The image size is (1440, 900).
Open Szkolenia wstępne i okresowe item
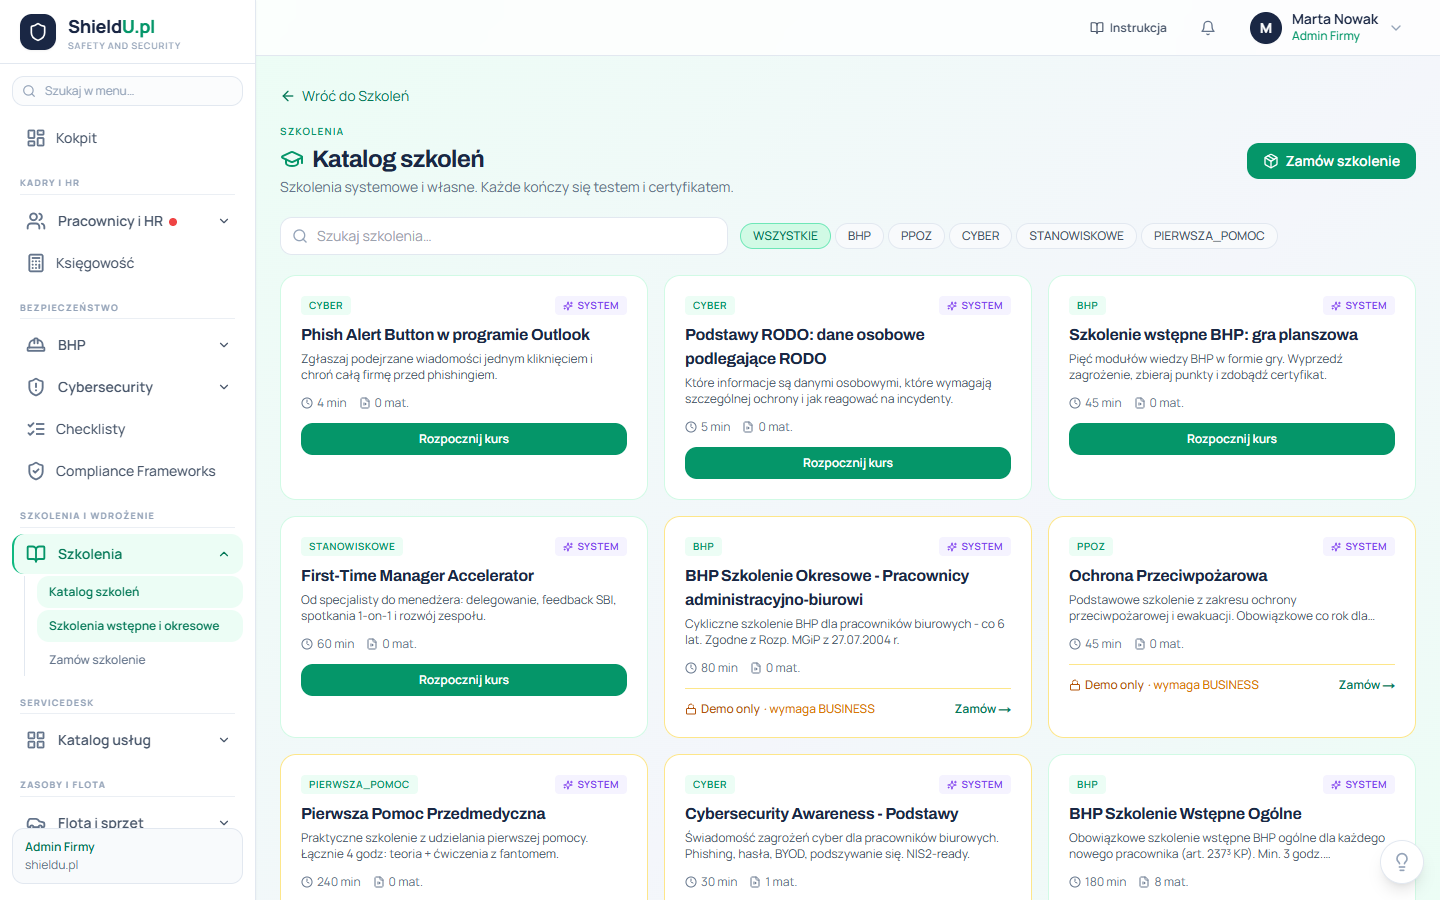click(139, 626)
